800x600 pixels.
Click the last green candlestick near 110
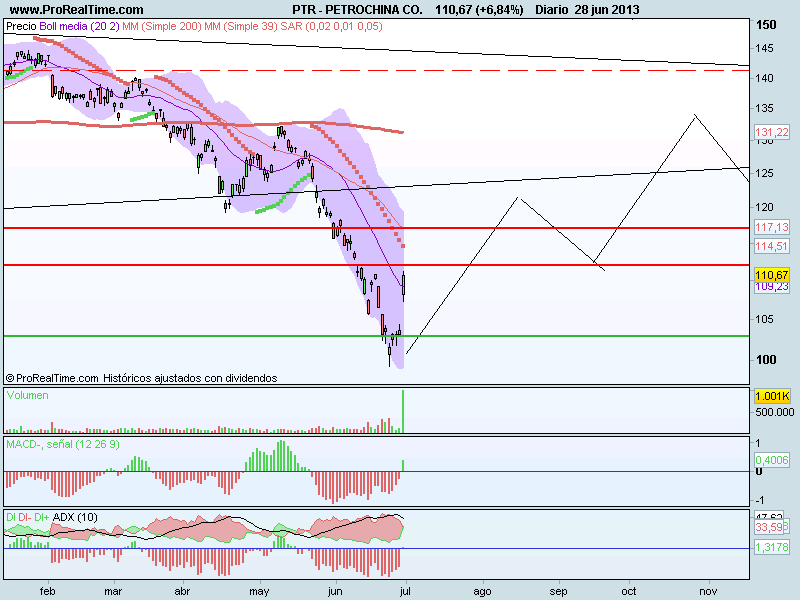pos(404,285)
